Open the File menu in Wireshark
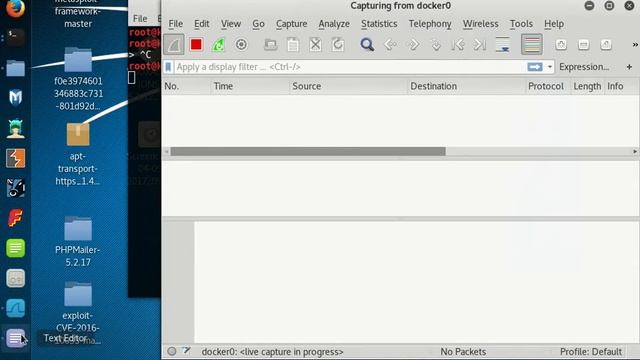640x360 pixels. point(176,24)
